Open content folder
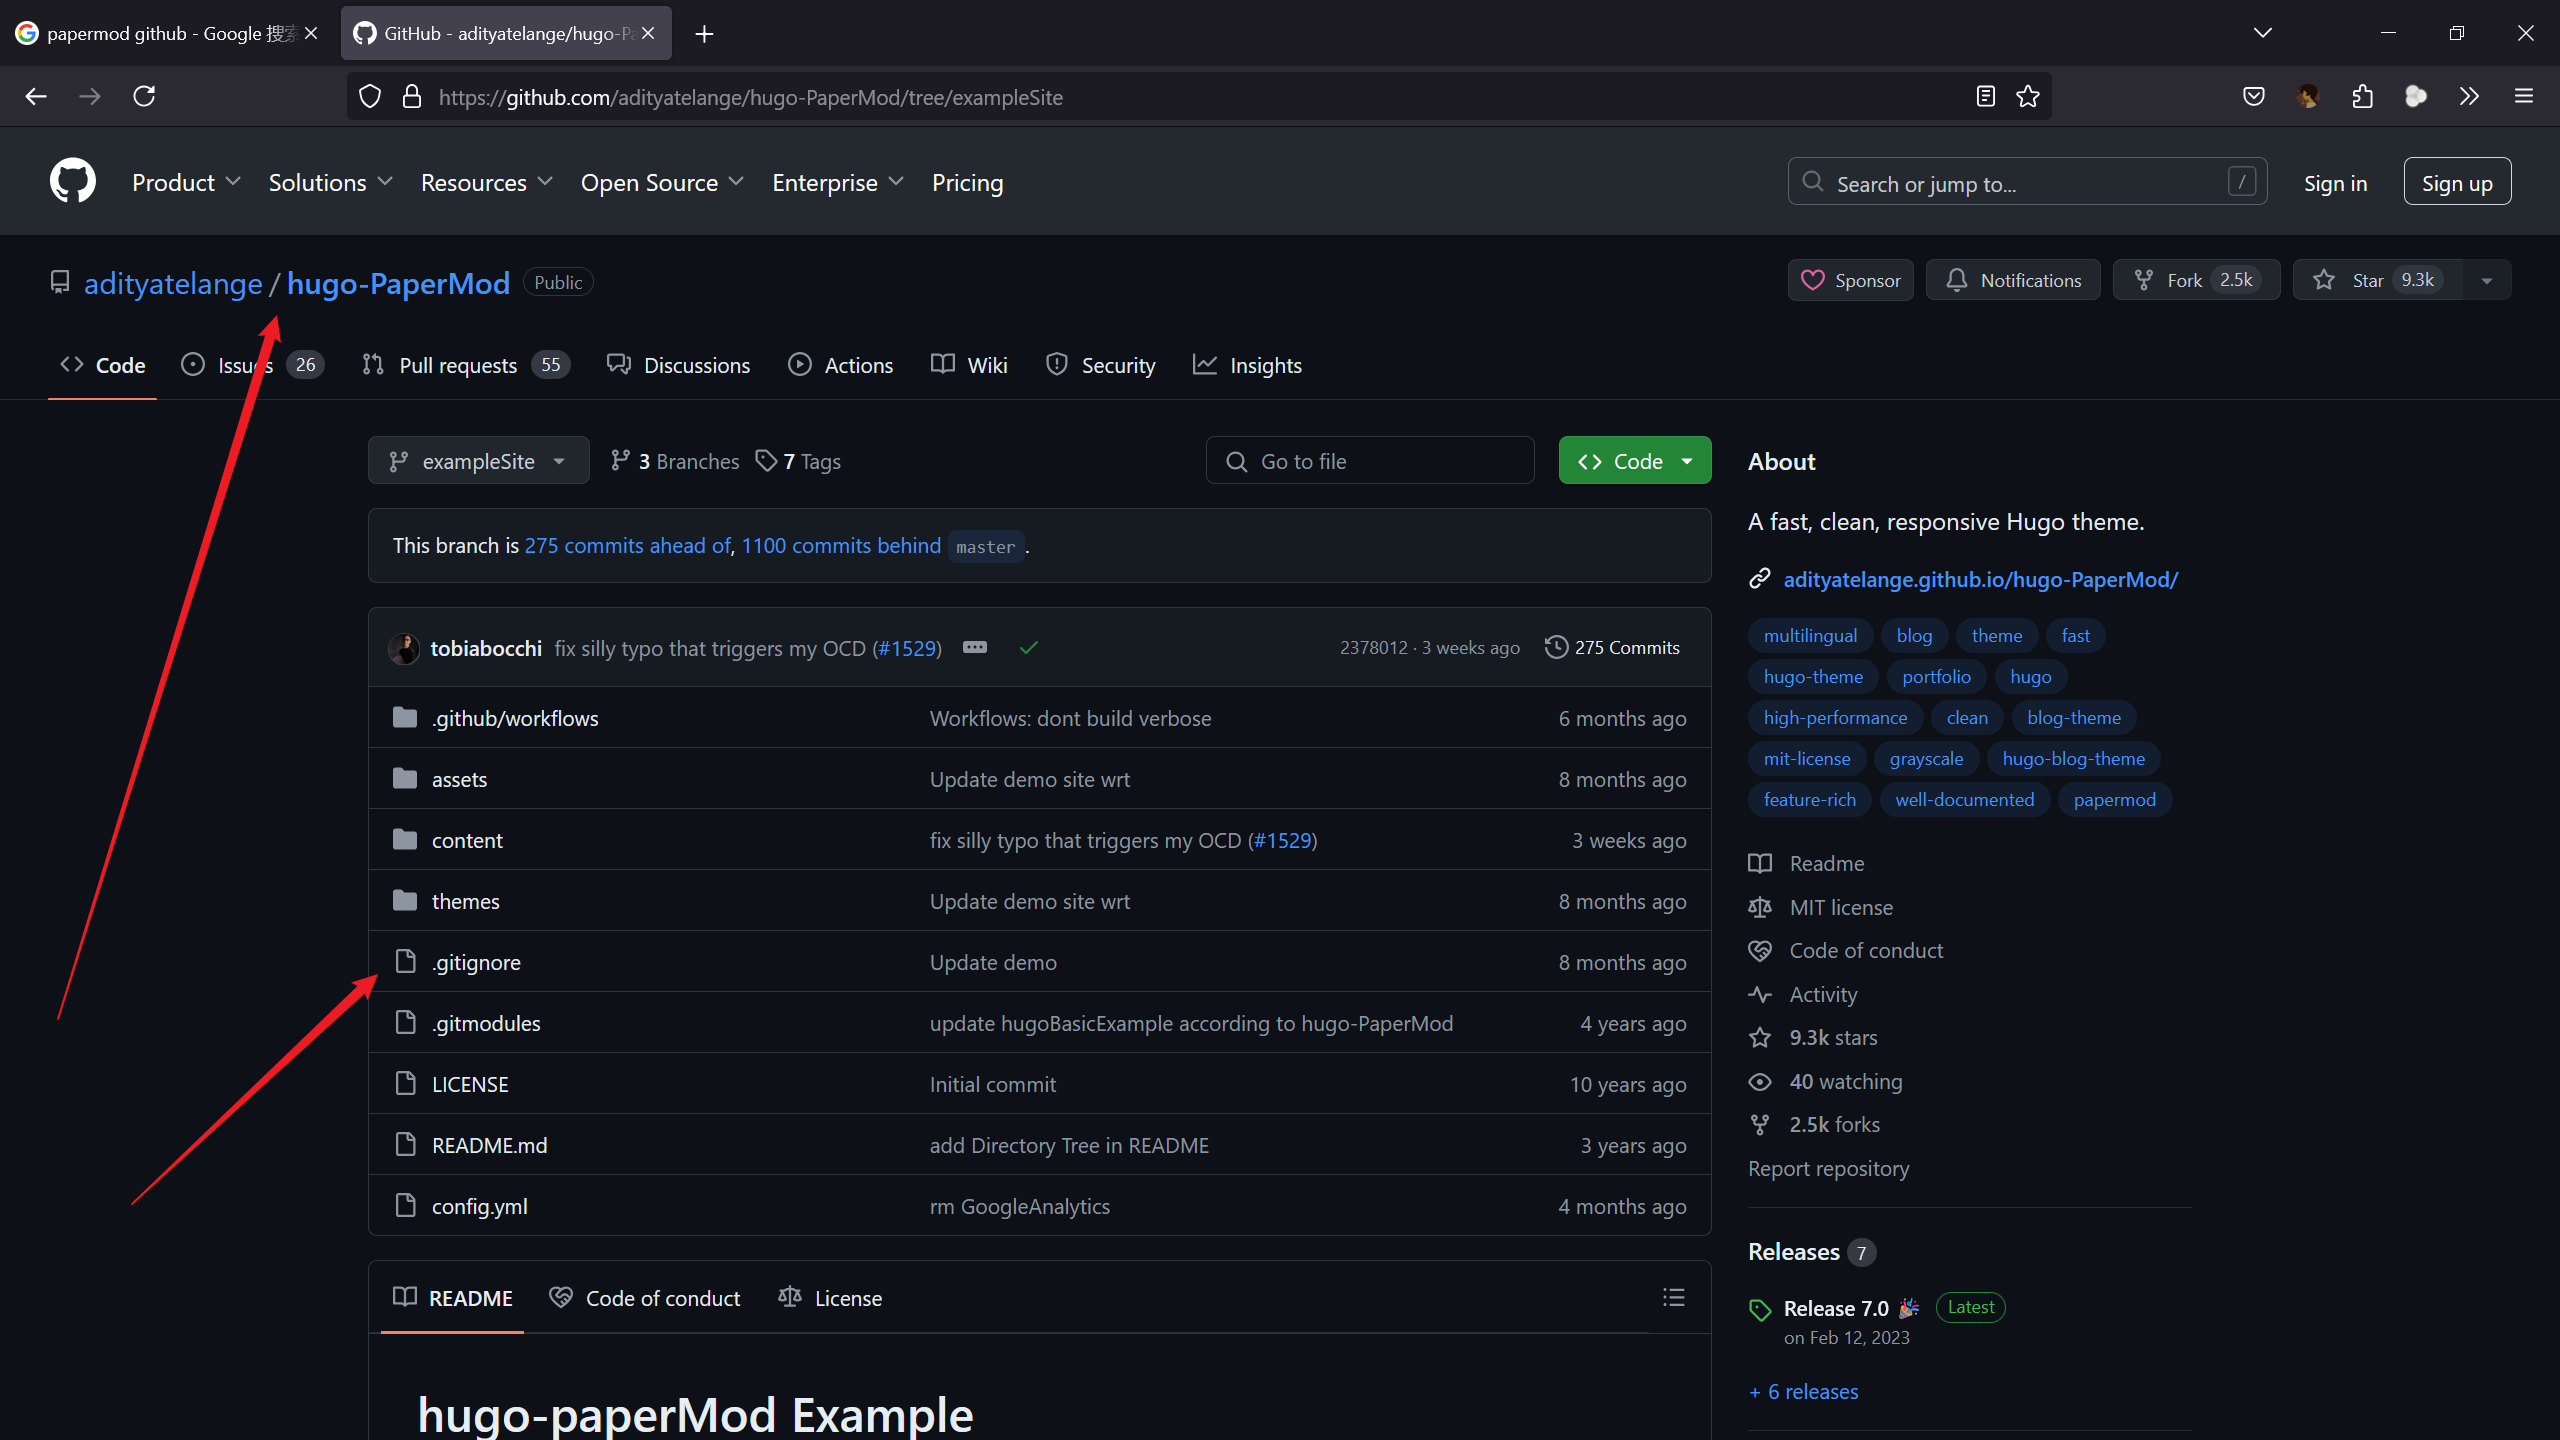The image size is (2560, 1440). pyautogui.click(x=467, y=840)
